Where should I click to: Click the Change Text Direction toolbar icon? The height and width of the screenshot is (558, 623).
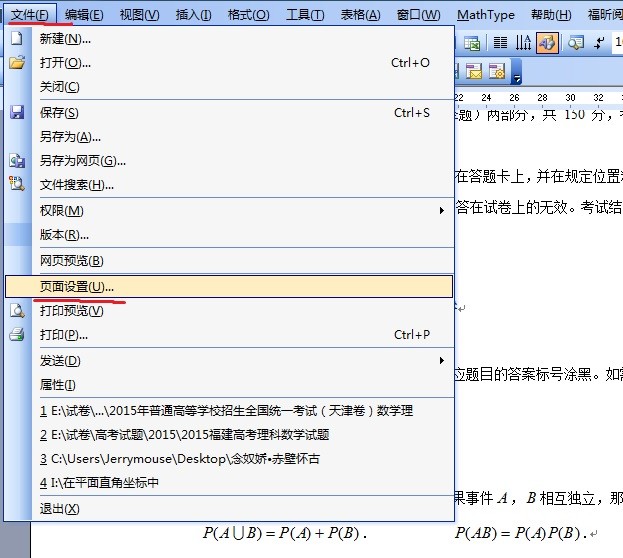(523, 43)
